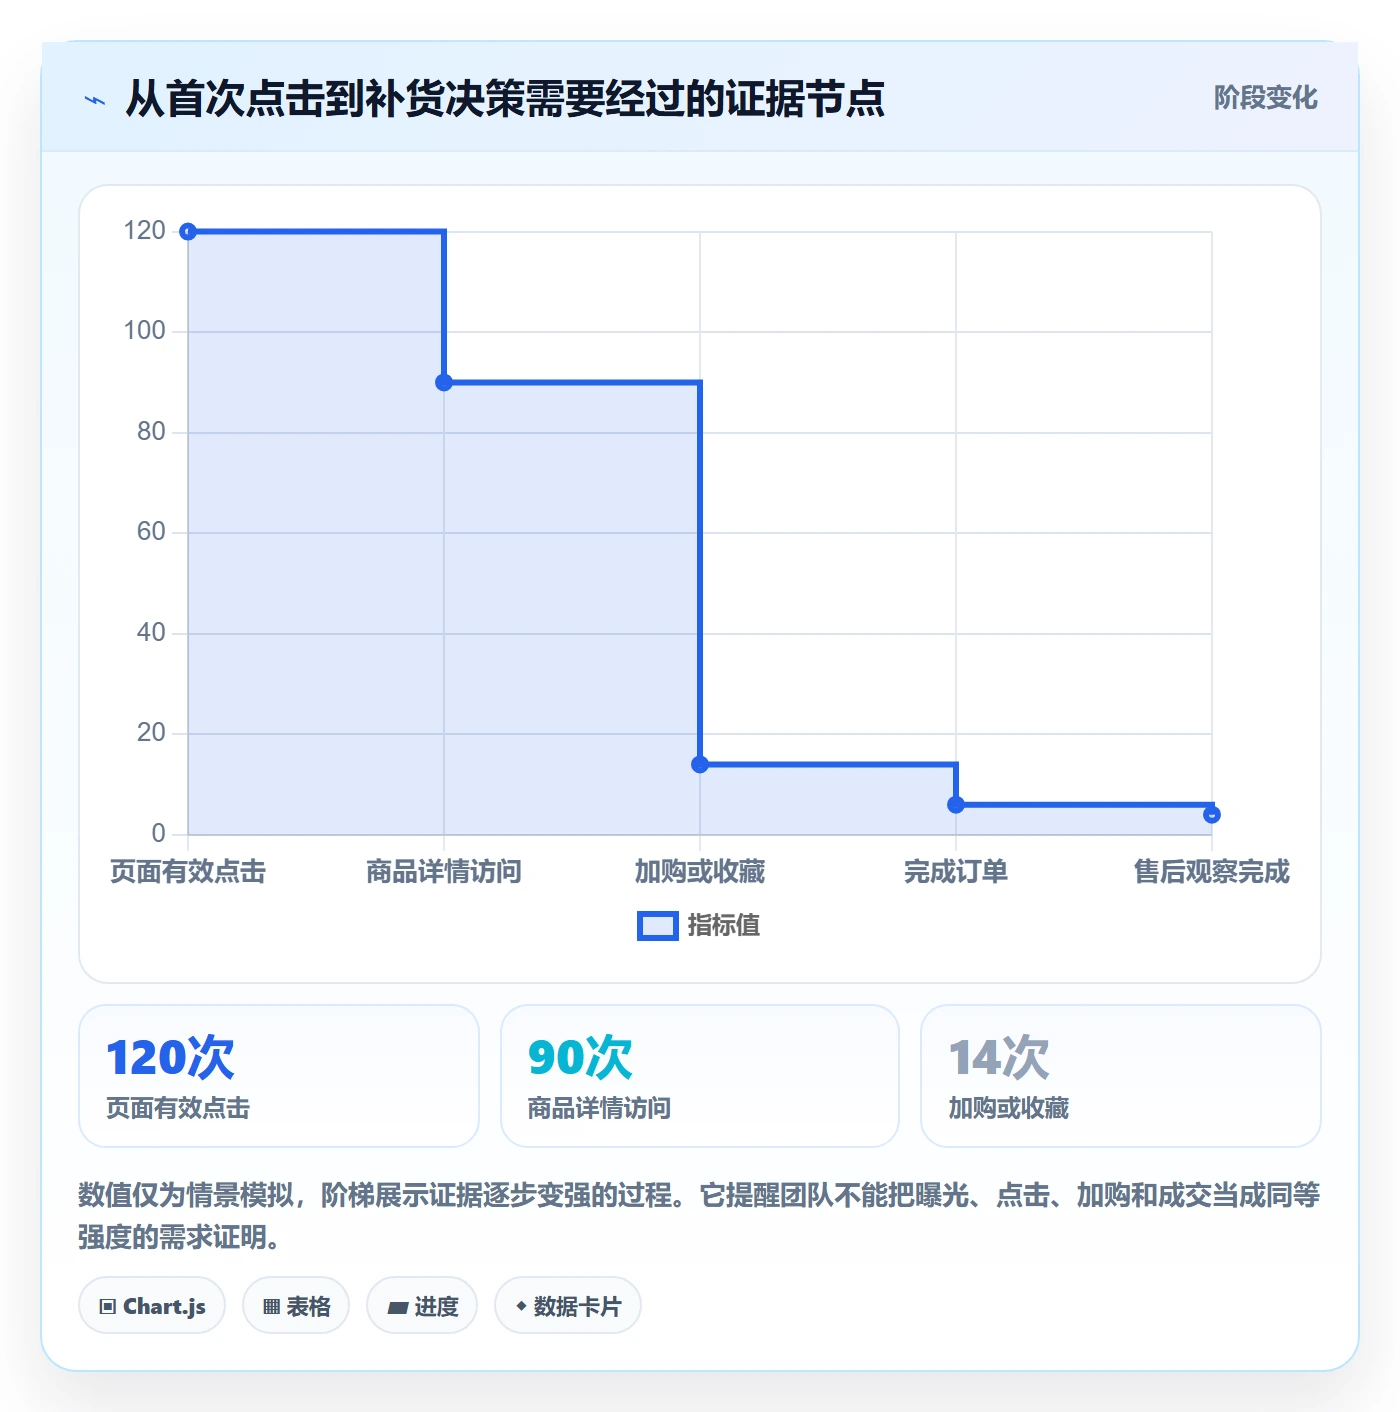Click the 阶段变化 label in header
Image resolution: width=1400 pixels, height=1412 pixels.
[1265, 98]
